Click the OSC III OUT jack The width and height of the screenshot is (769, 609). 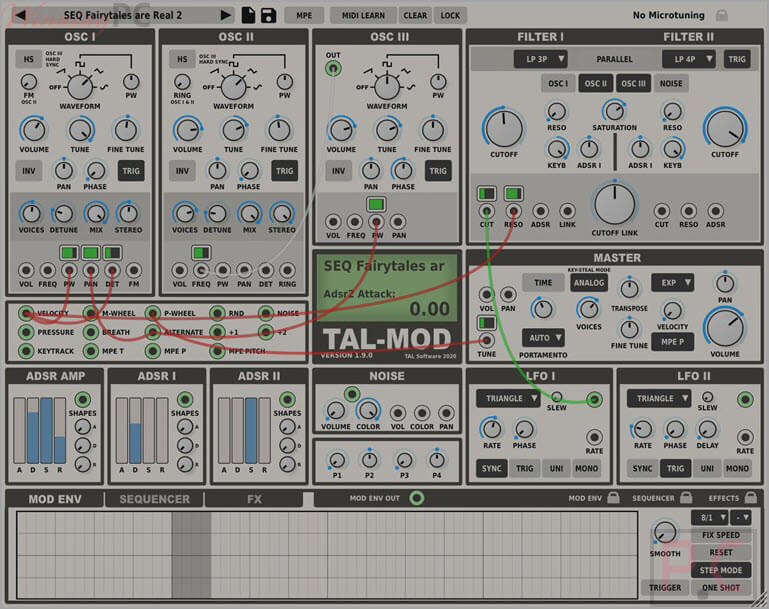[333, 69]
